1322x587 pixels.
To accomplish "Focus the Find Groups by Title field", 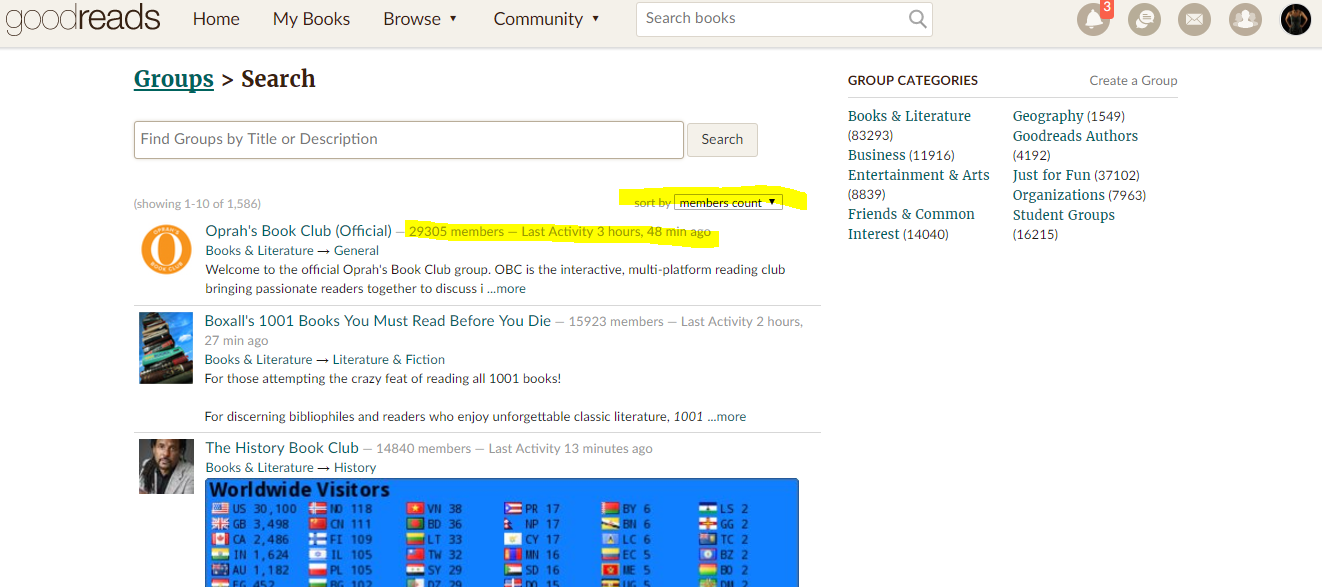I will (408, 140).
